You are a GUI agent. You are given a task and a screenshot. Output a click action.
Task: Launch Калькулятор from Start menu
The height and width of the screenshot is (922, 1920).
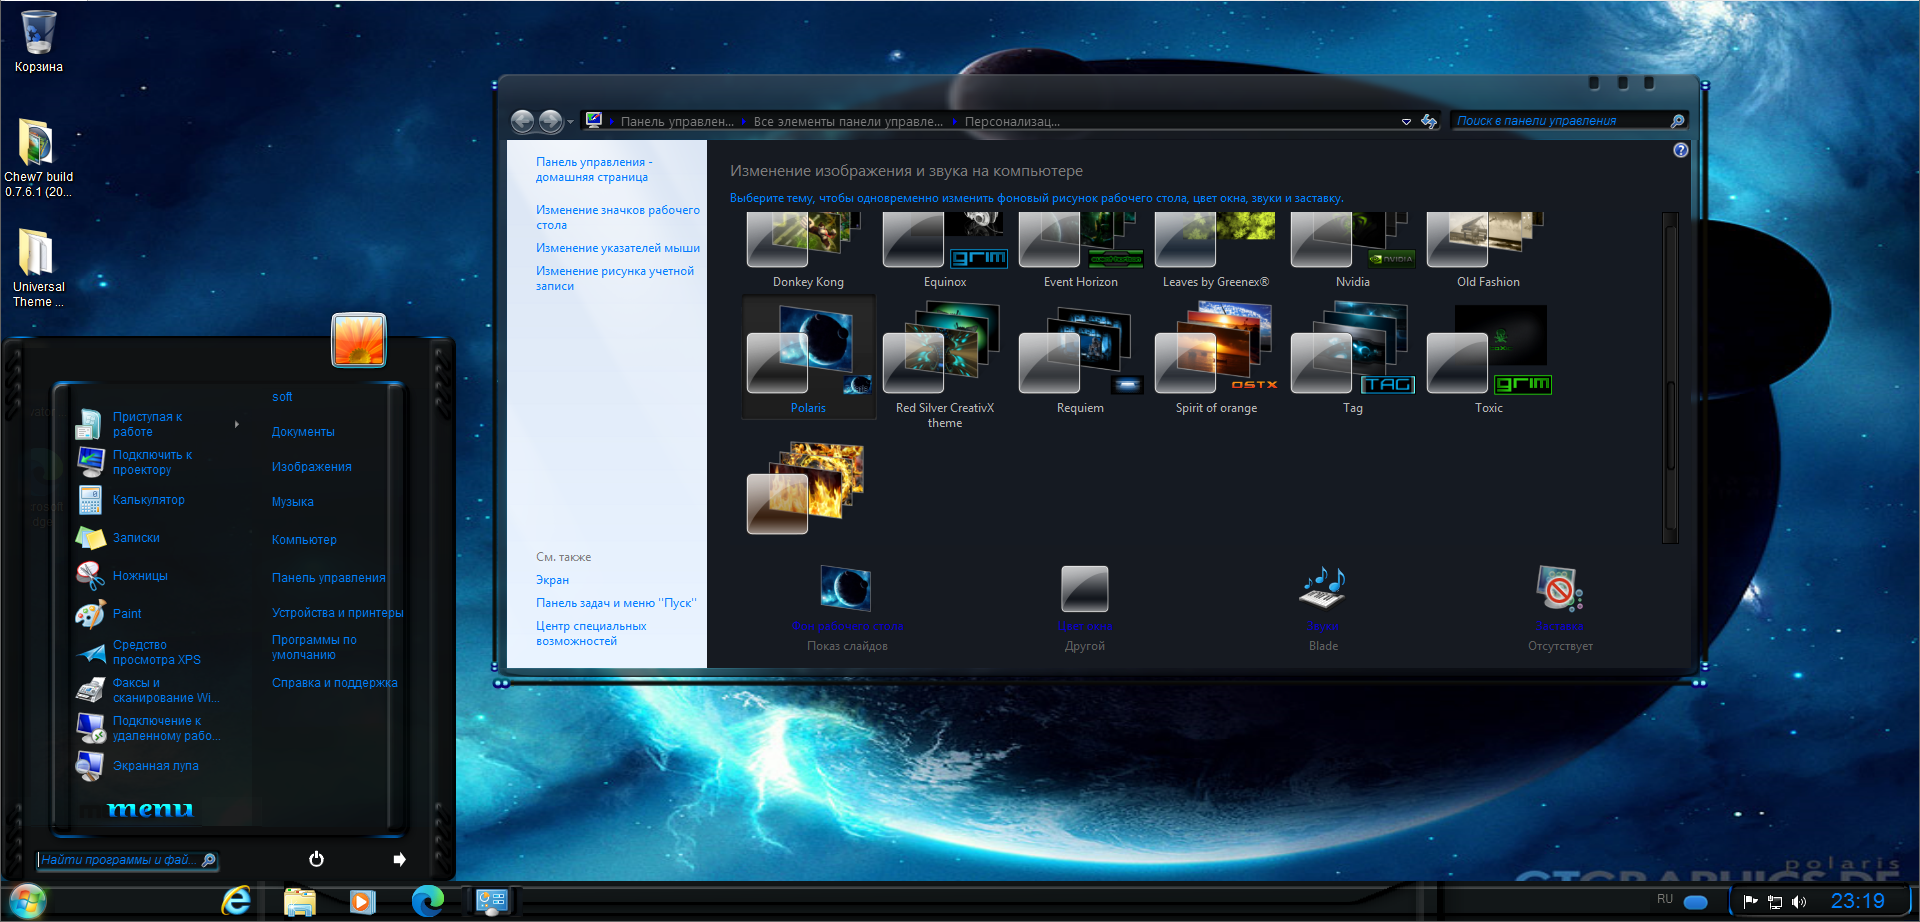pos(148,500)
